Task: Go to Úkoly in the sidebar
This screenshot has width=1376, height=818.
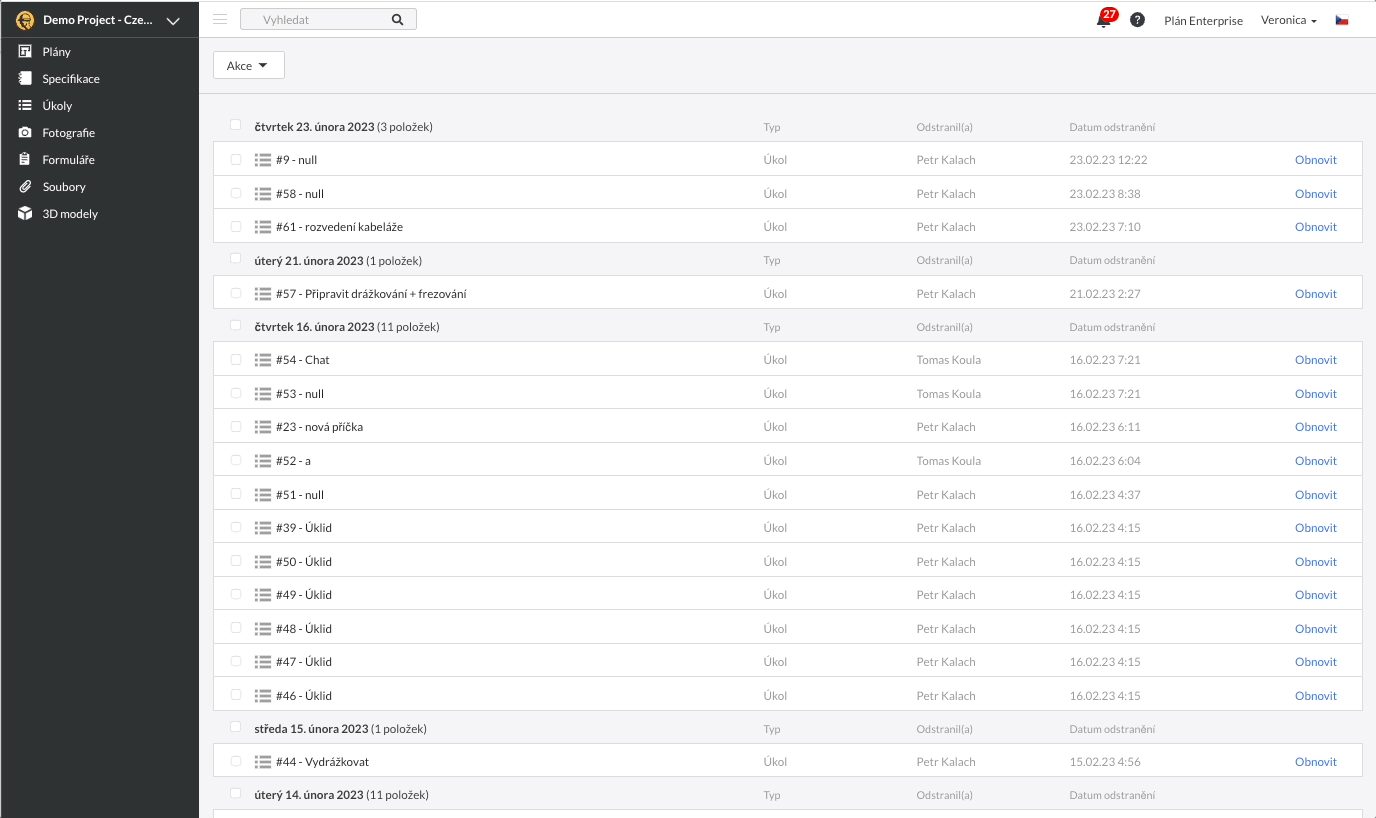Action: click(57, 105)
